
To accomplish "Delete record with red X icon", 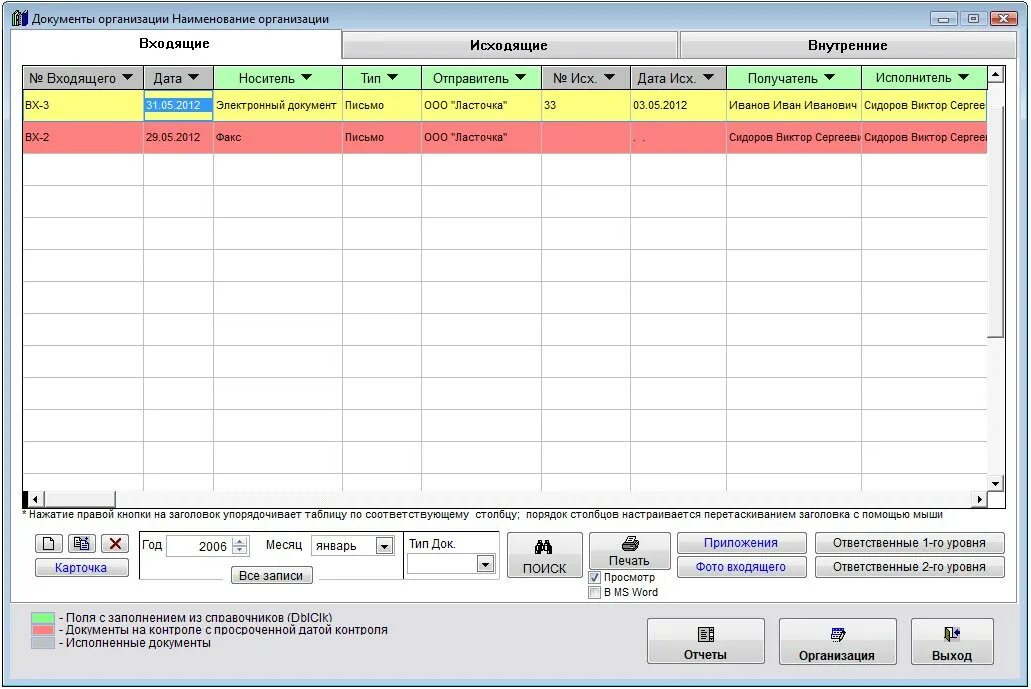I will click(115, 544).
